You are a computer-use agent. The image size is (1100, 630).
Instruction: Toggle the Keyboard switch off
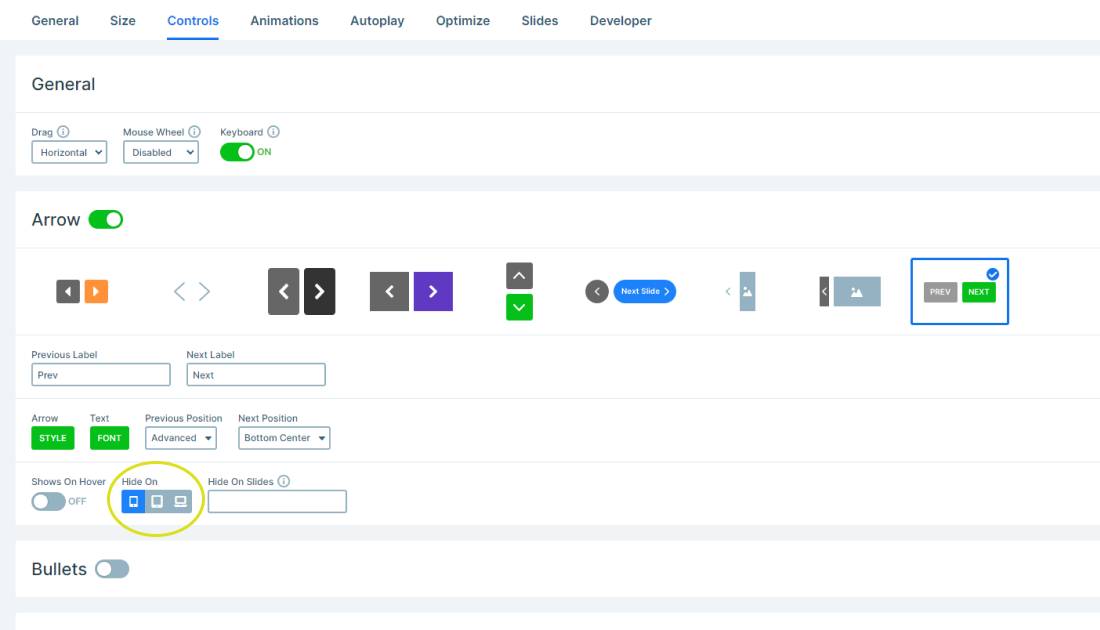237,152
